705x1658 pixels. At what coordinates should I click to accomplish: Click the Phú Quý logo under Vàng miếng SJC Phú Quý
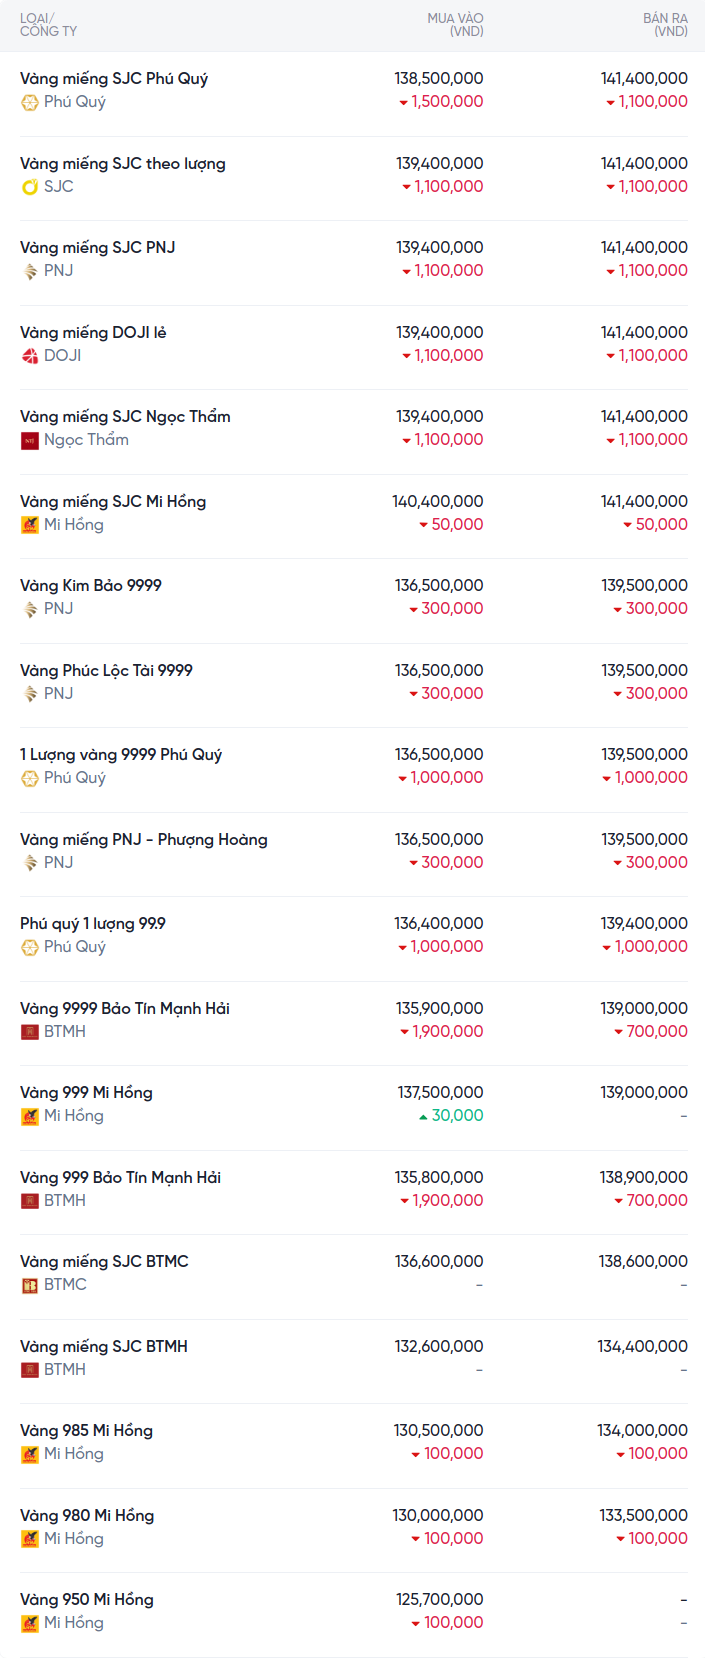click(30, 102)
